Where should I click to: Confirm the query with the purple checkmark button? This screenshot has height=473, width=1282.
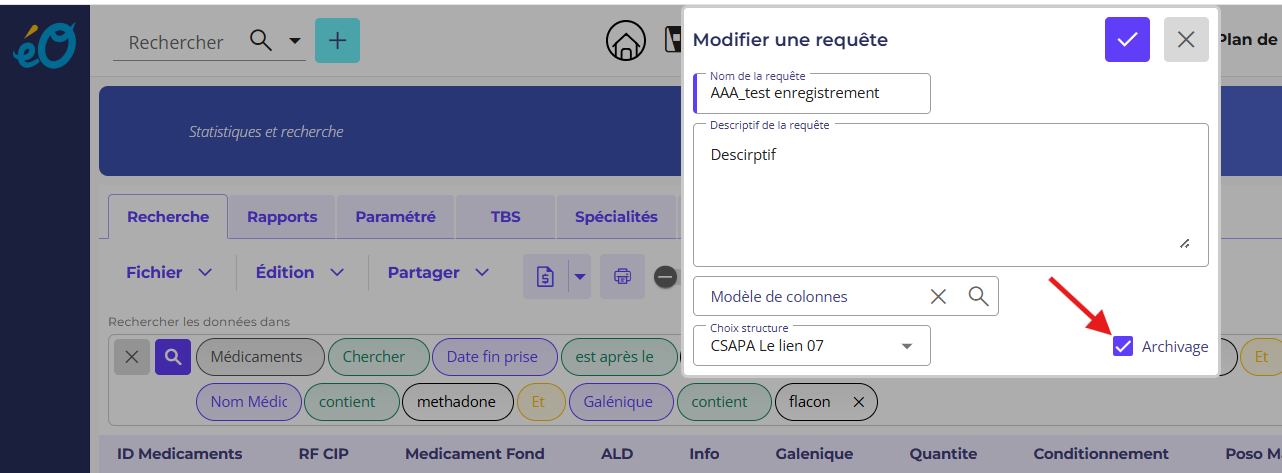(1127, 40)
